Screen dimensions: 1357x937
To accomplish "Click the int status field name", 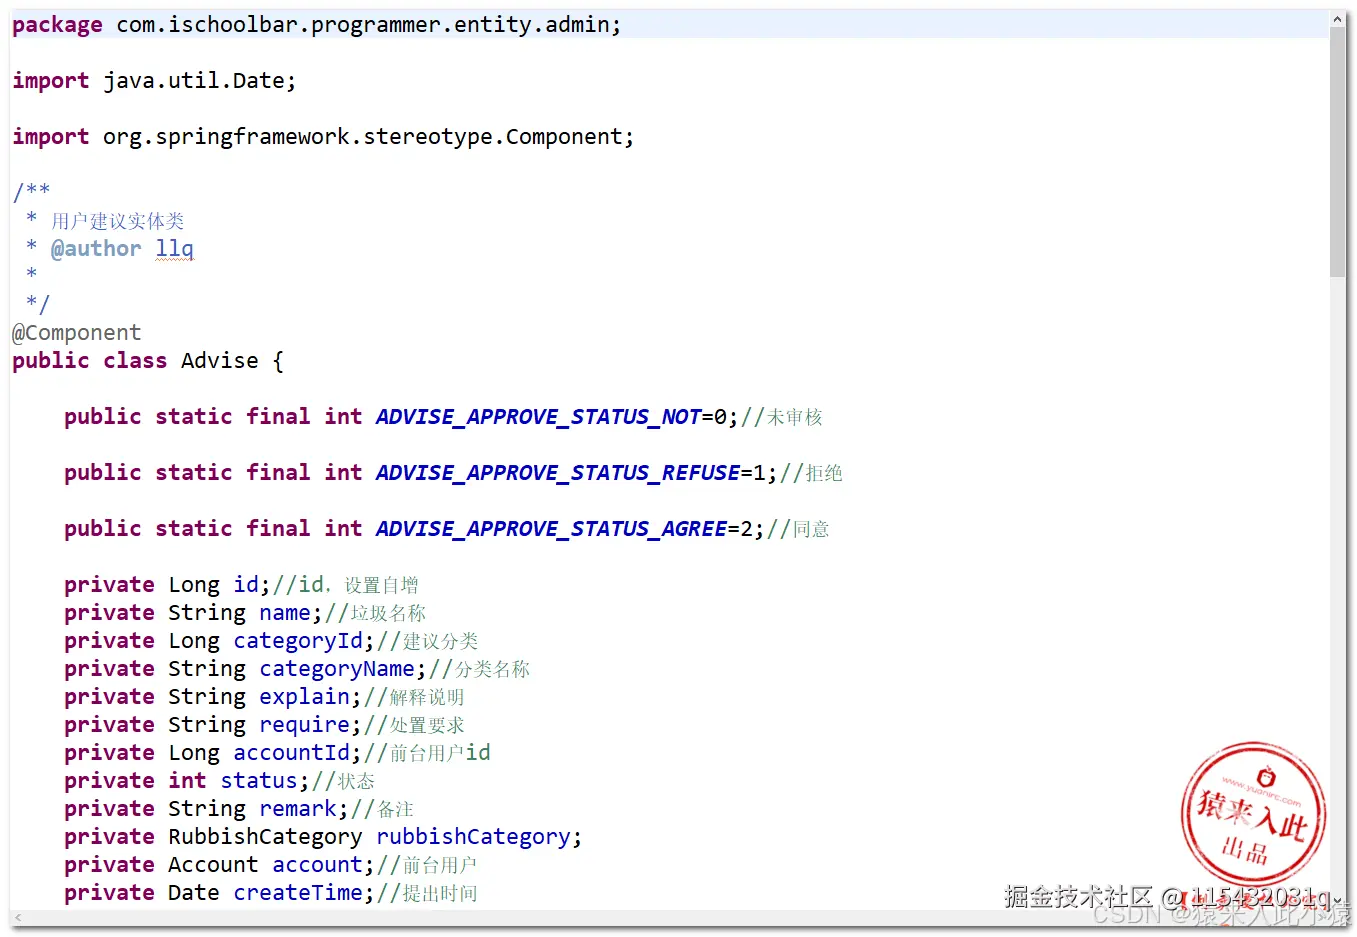I will point(259,781).
